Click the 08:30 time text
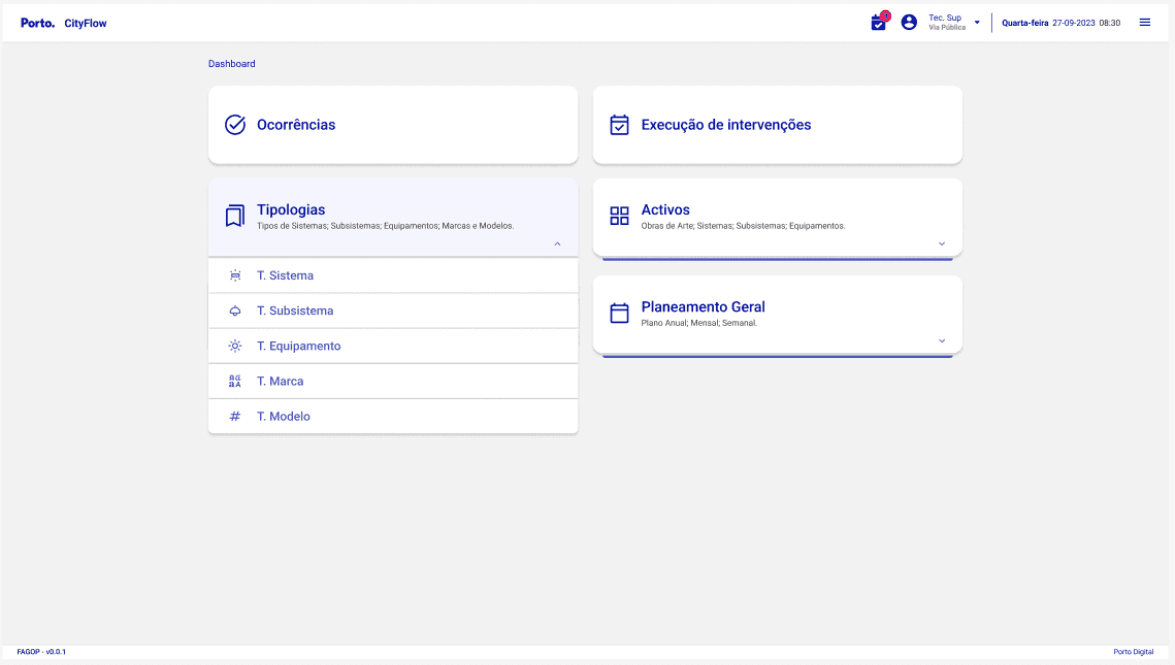 tap(1110, 23)
